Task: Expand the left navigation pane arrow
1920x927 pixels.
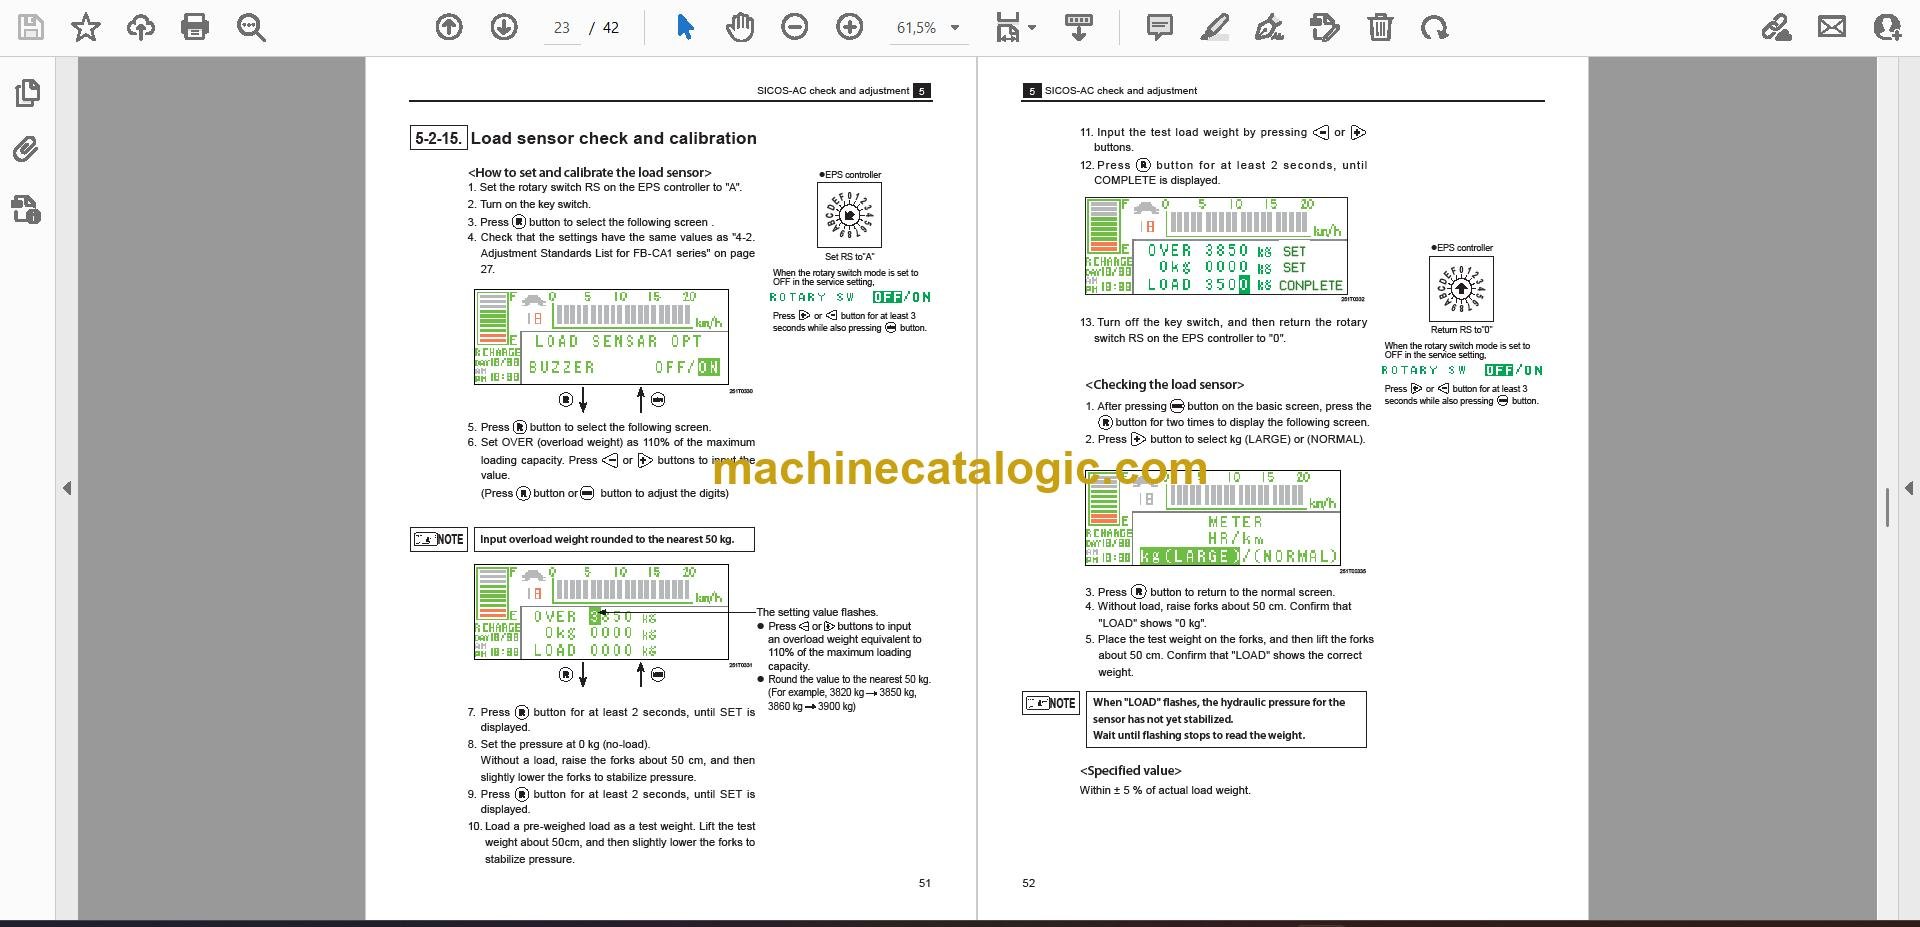Action: [67, 488]
